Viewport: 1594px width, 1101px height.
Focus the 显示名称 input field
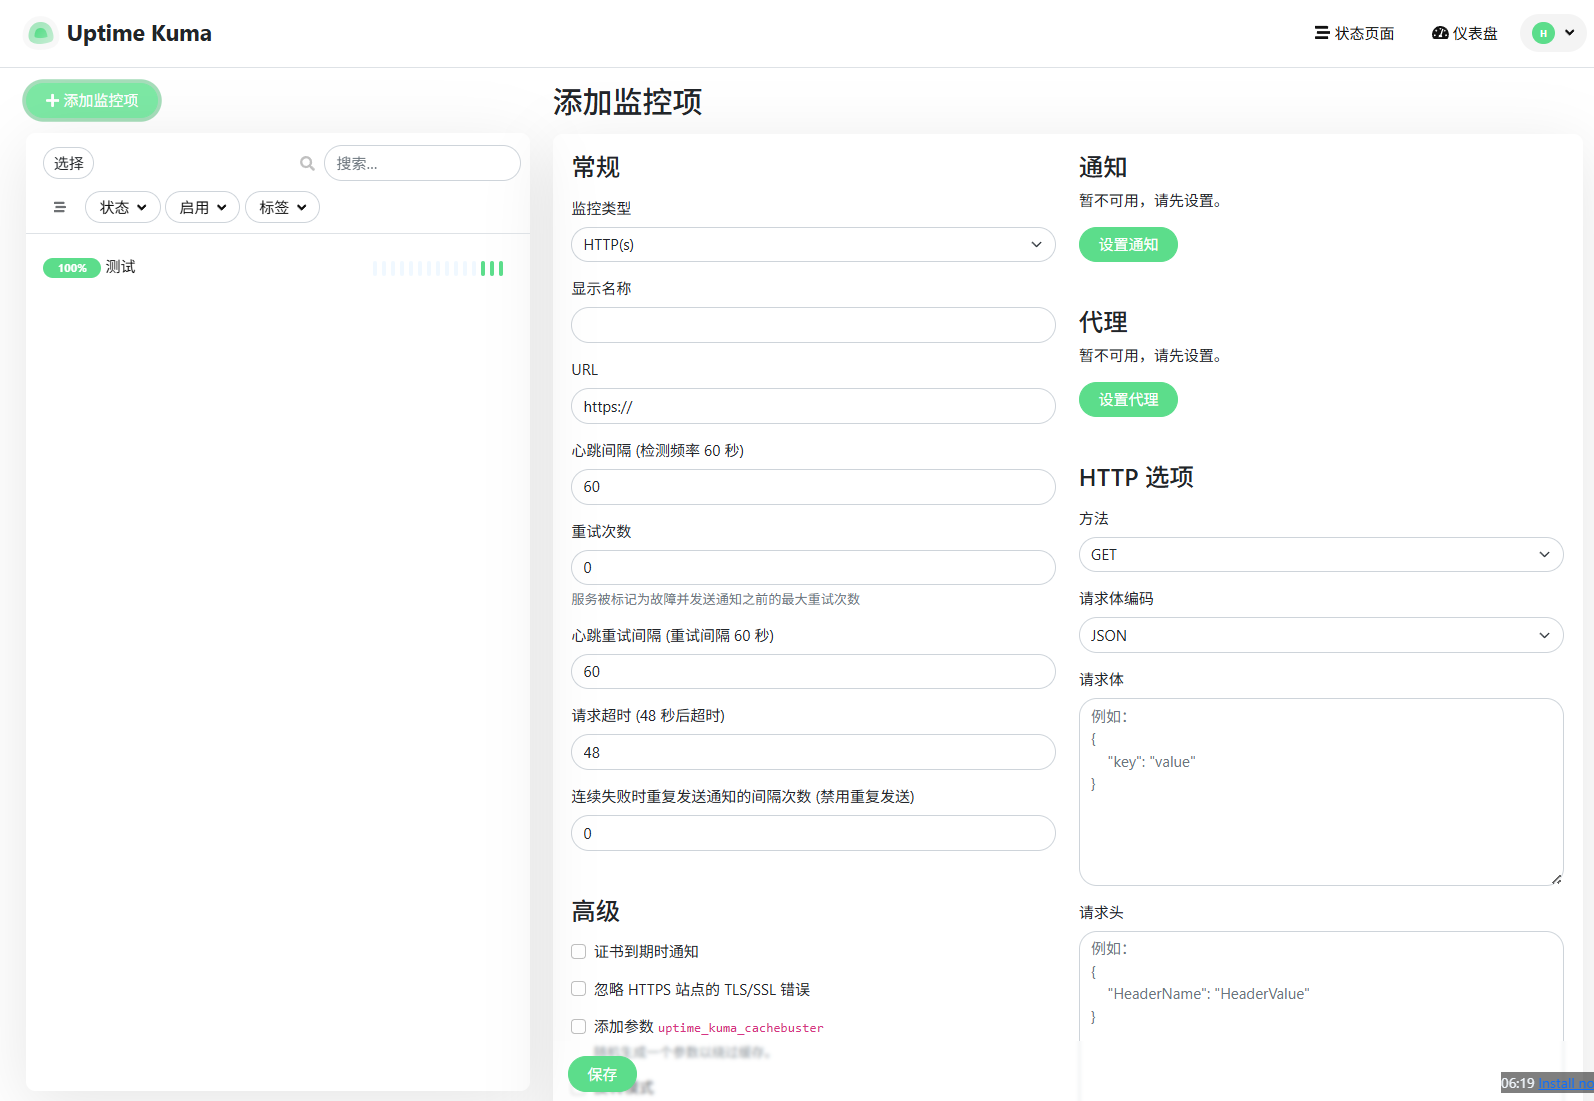(x=812, y=325)
